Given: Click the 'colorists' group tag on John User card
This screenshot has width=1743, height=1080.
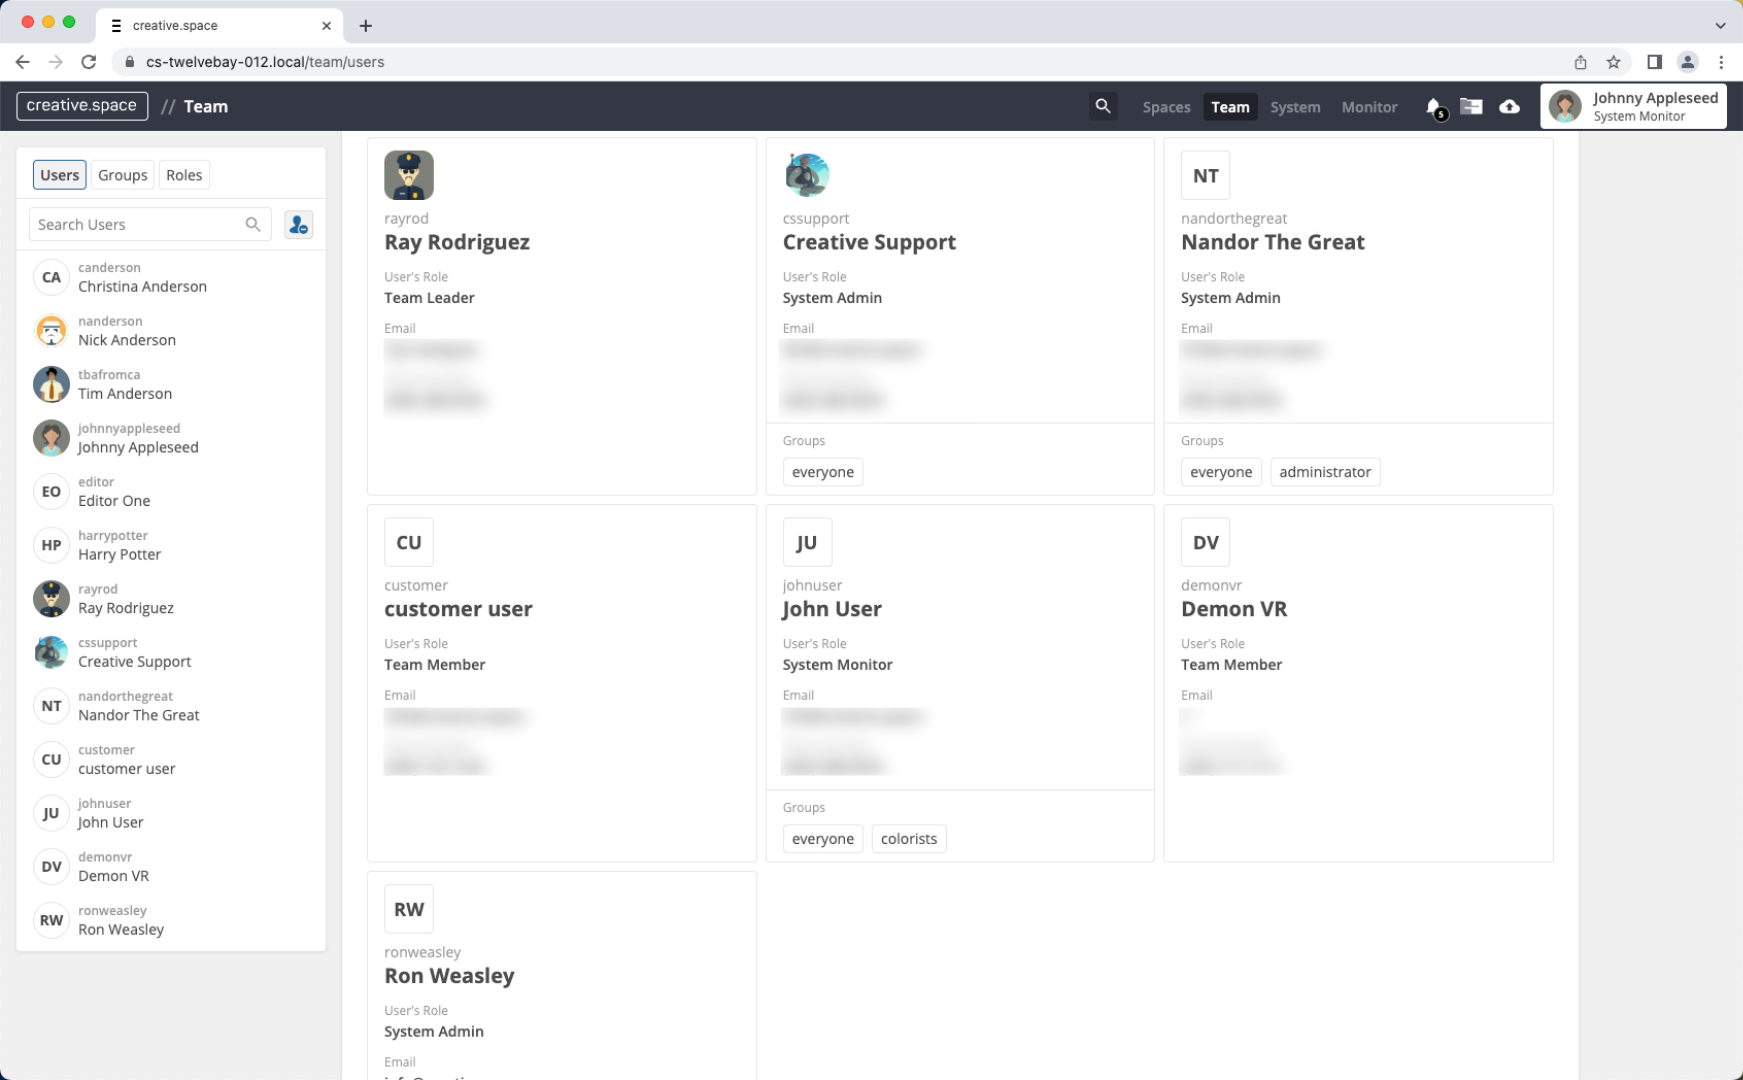Looking at the screenshot, I should (909, 839).
